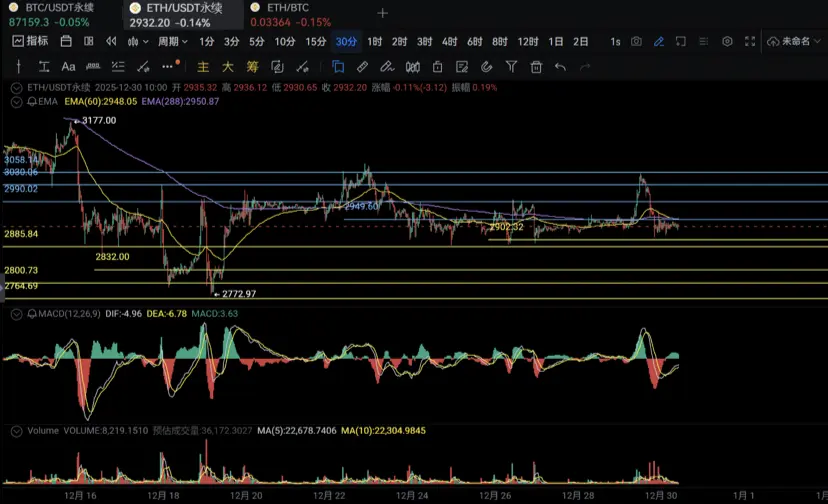The width and height of the screenshot is (828, 504).
Task: Select the 15分 timeframe
Action: point(316,41)
